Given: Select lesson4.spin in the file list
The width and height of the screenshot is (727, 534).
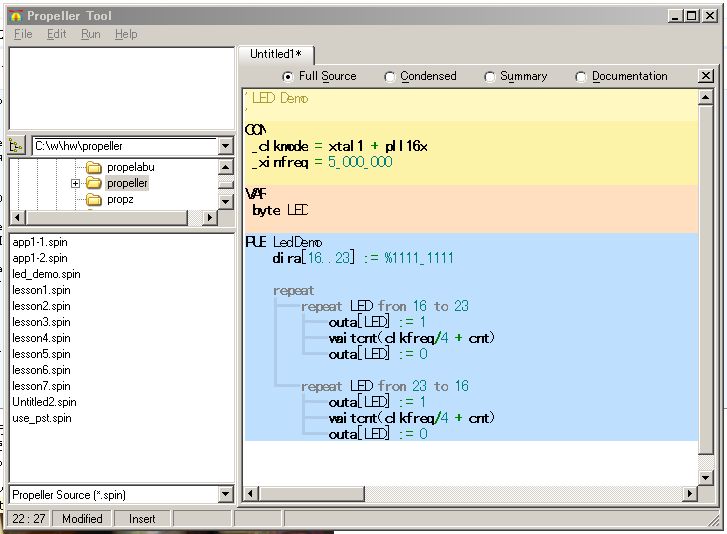Looking at the screenshot, I should [41, 338].
